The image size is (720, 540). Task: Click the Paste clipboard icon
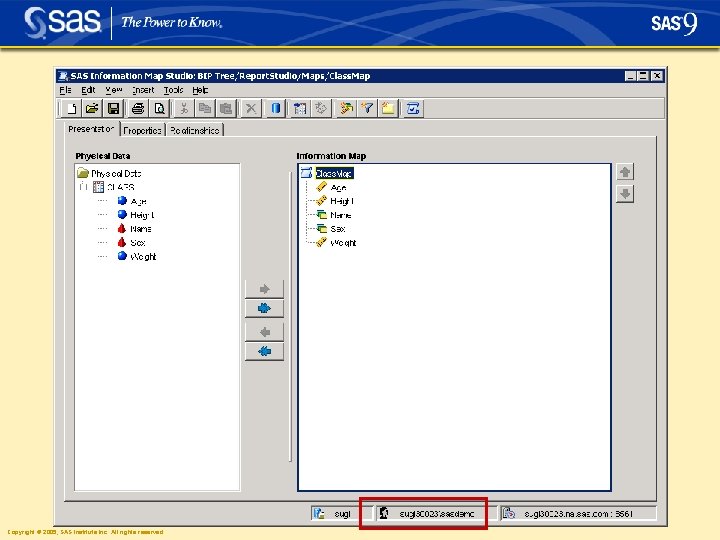pos(226,109)
